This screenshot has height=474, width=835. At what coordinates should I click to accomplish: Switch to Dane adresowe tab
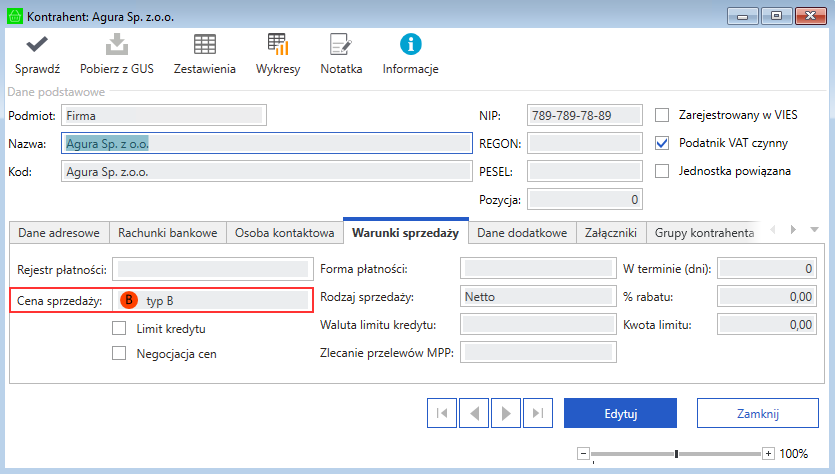click(59, 233)
